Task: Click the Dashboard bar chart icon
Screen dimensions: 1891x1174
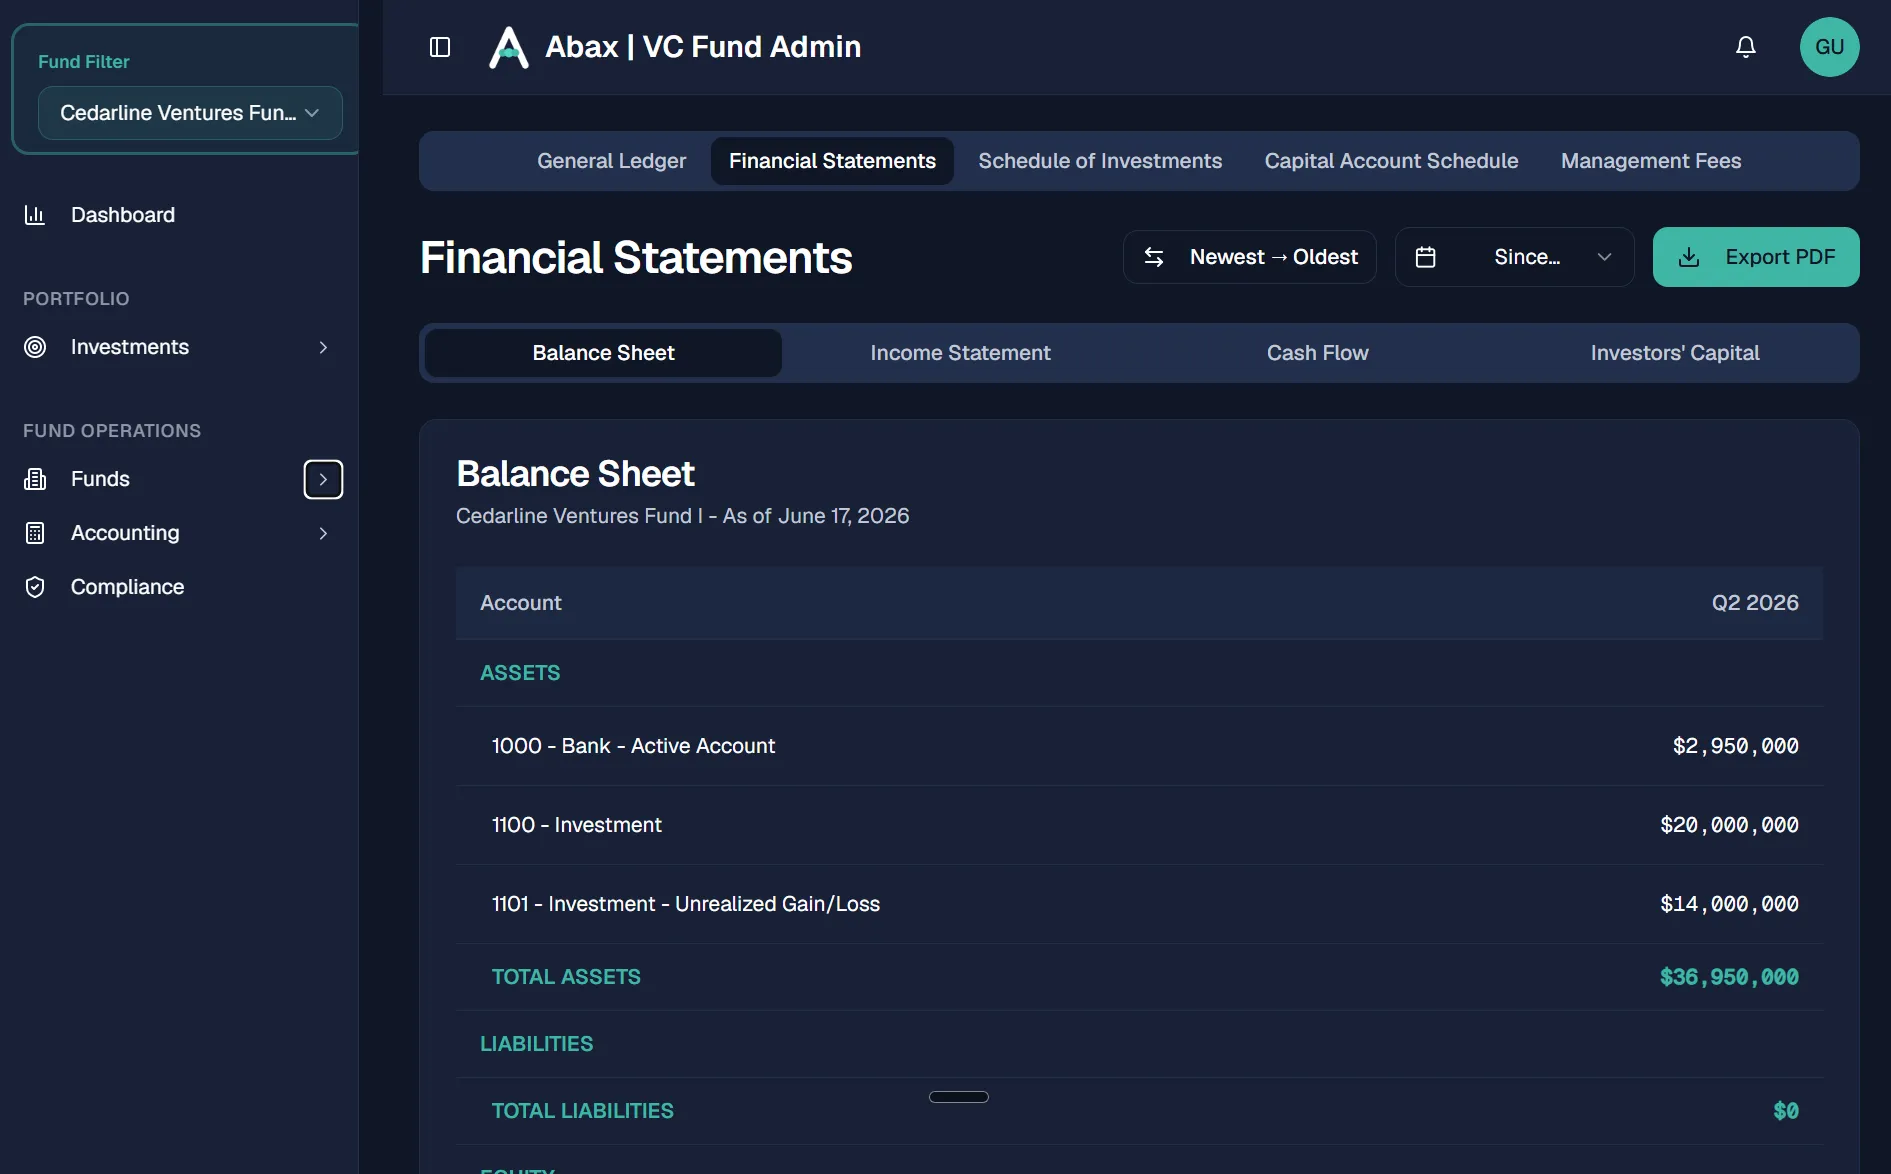Action: (x=35, y=215)
